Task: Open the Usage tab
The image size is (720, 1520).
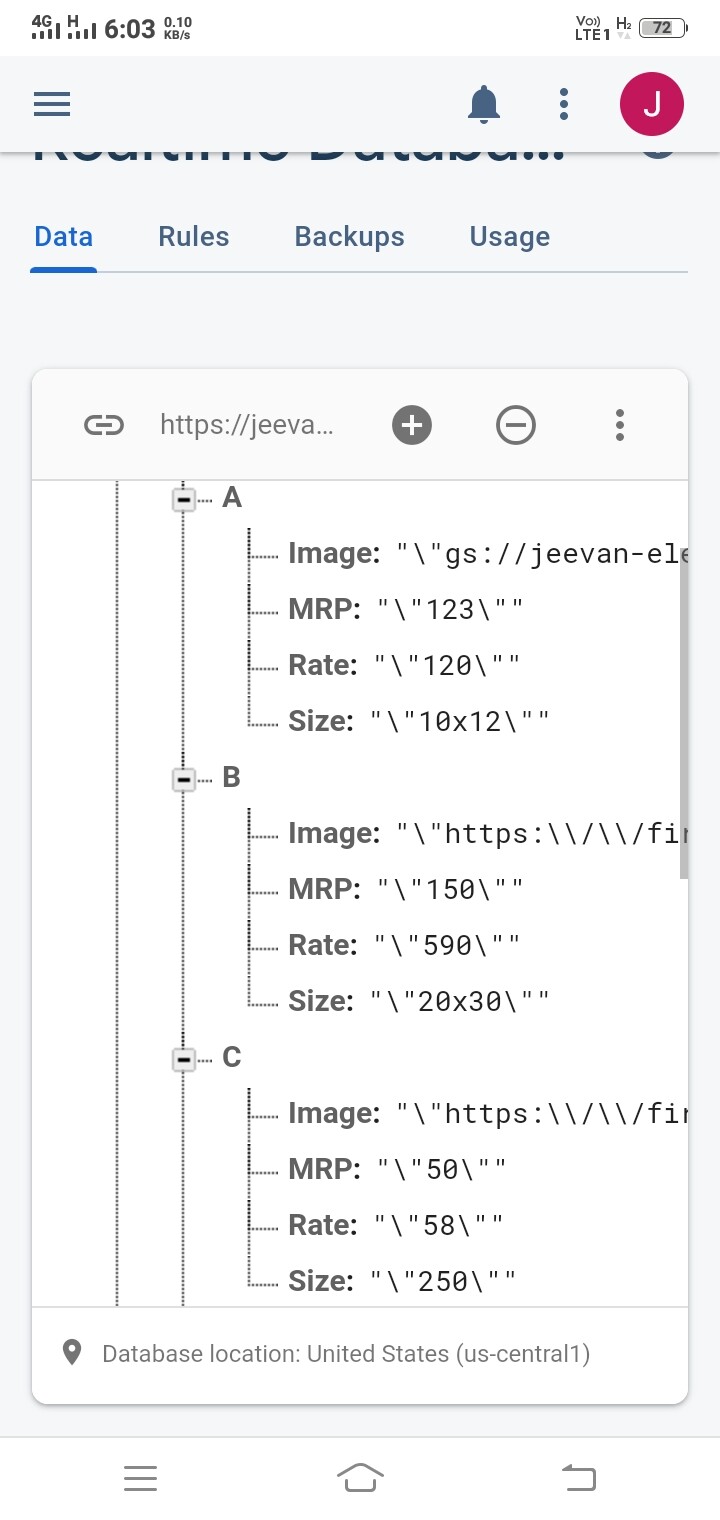Action: pyautogui.click(x=510, y=237)
